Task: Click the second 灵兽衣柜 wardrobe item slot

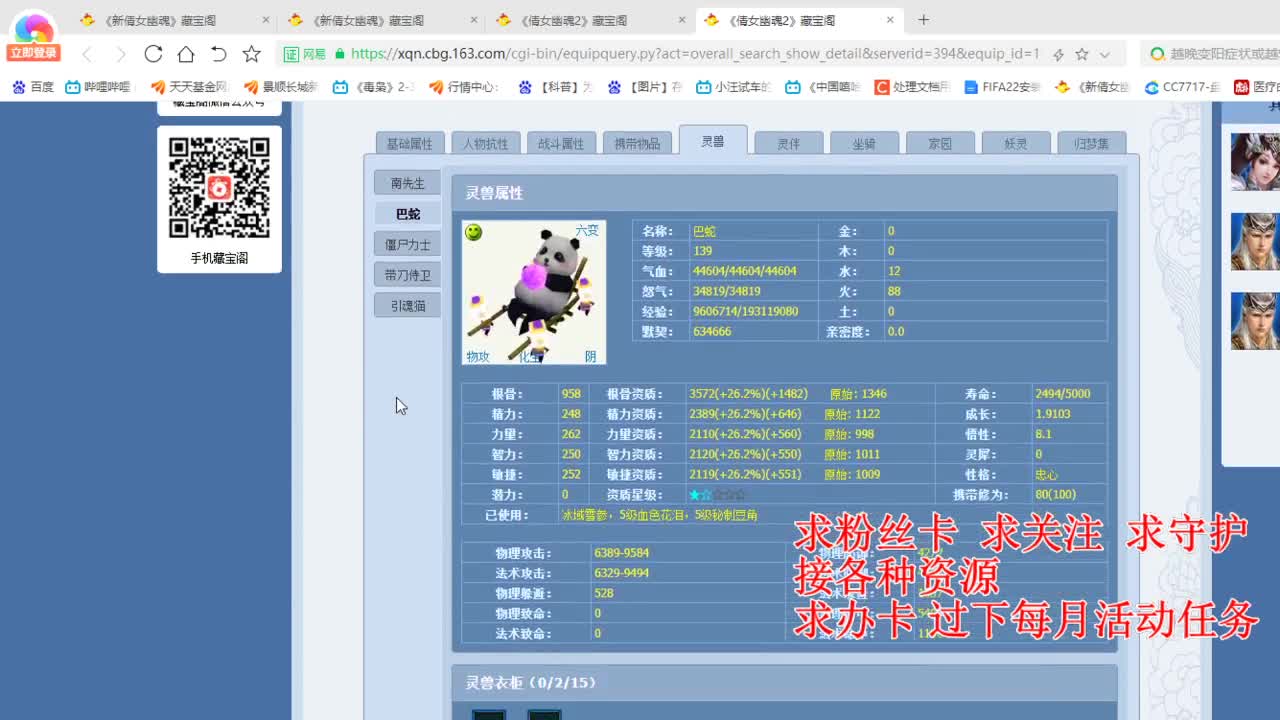Action: pos(544,714)
